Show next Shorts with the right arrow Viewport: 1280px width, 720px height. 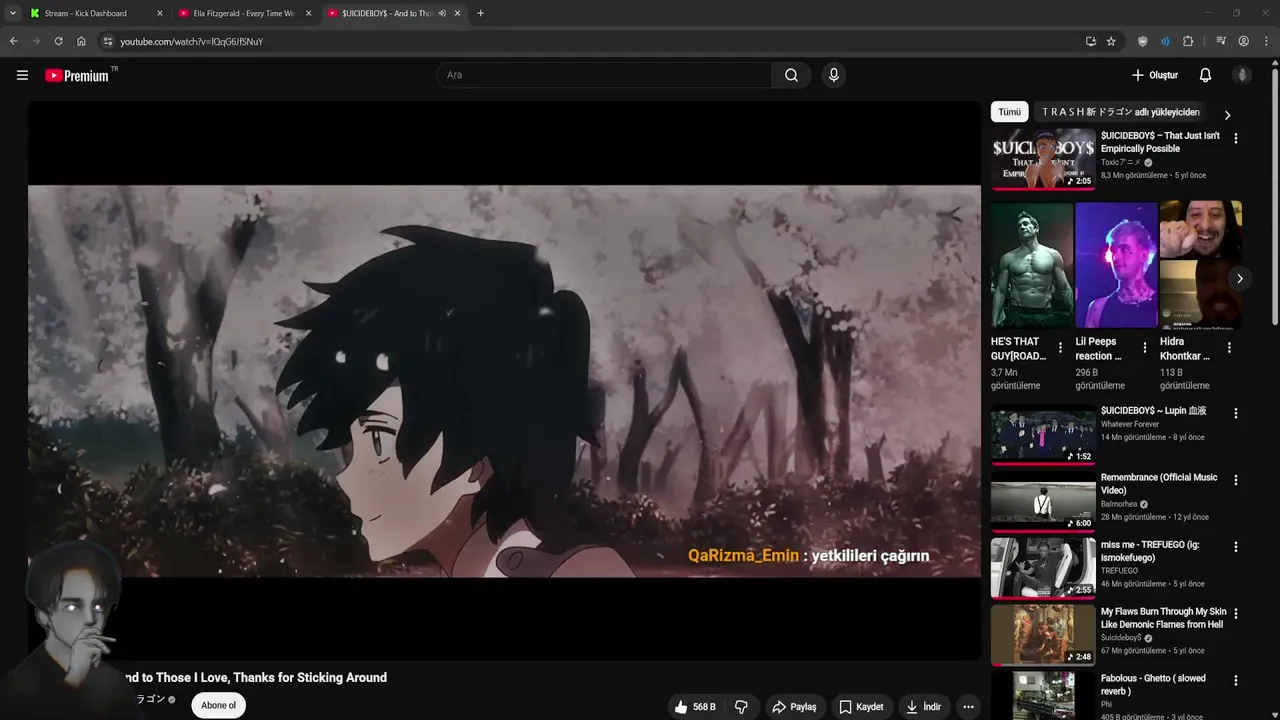click(x=1239, y=279)
